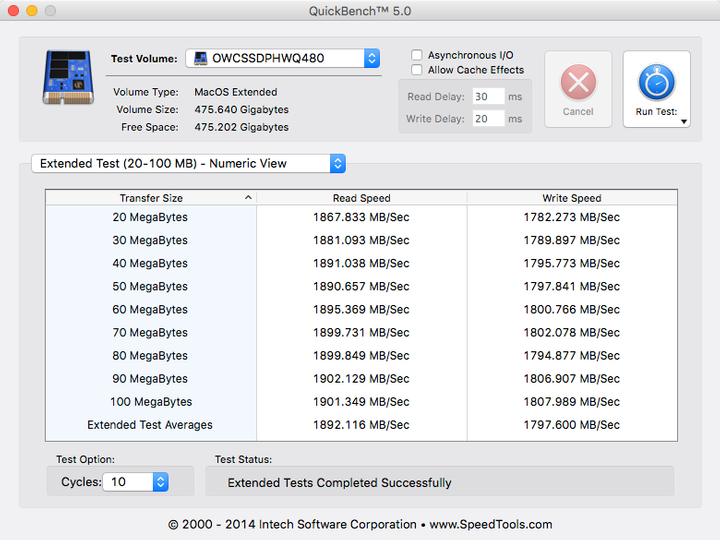The height and width of the screenshot is (540, 720).
Task: Sort by the Read Speed column header
Action: 361,198
